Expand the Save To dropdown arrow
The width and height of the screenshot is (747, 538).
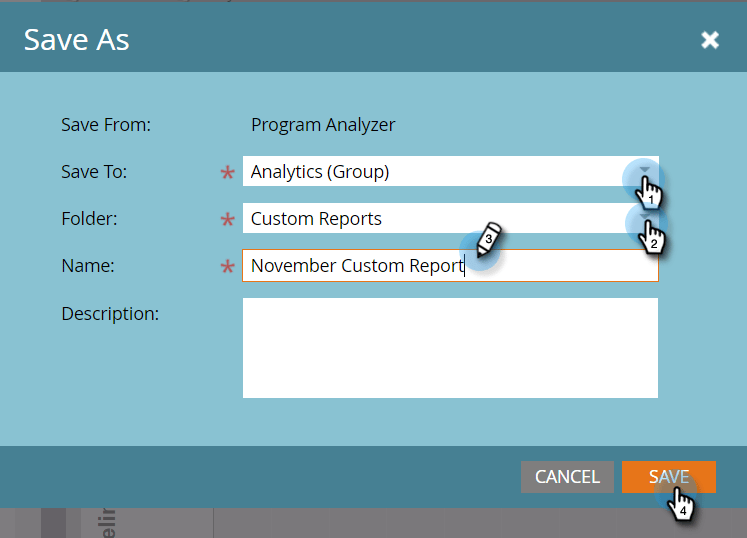click(645, 171)
